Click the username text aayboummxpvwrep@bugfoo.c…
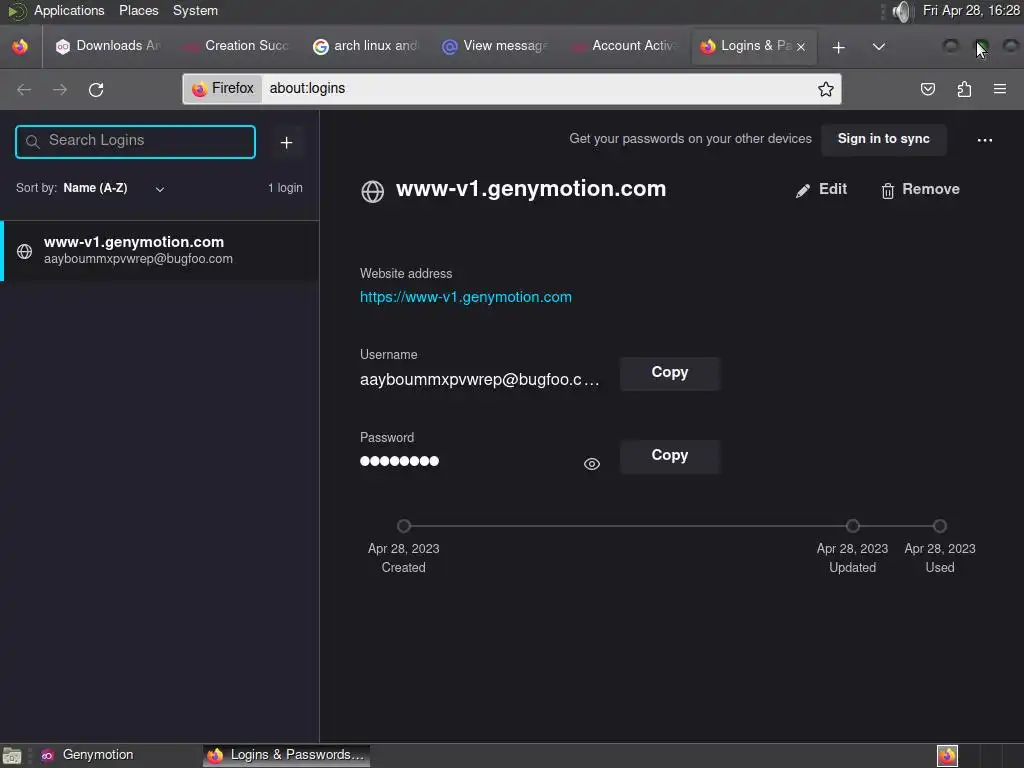This screenshot has width=1024, height=768. coord(479,380)
